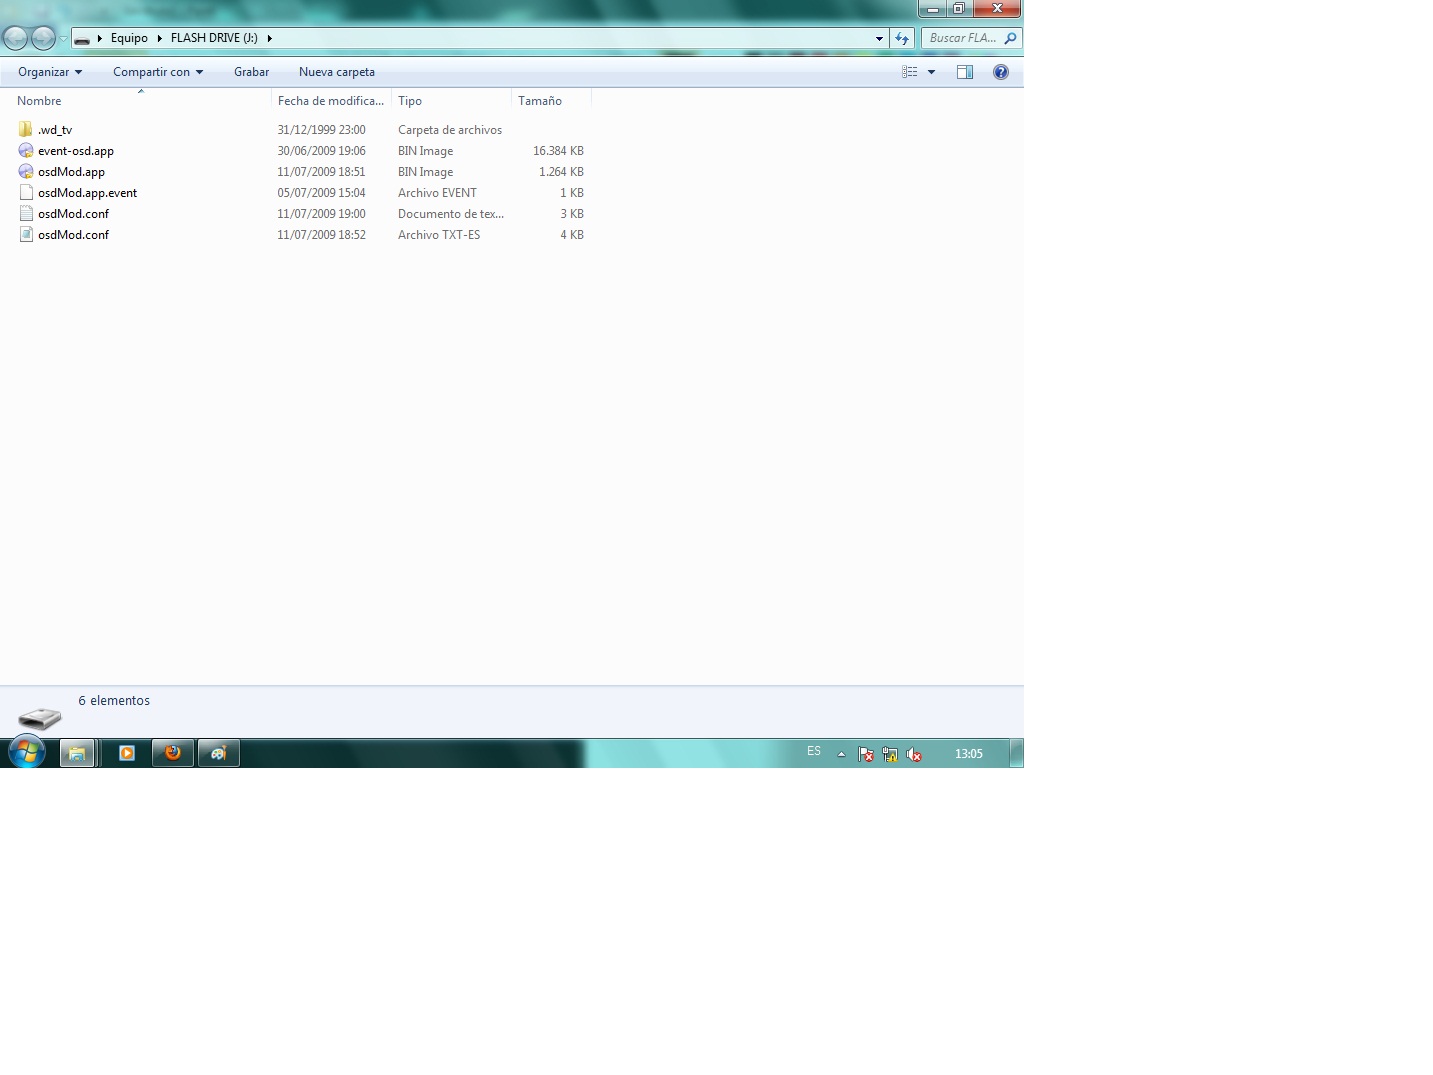Focus the Buscar FLA... search field
Viewport: 1433px width, 1075px height.
point(962,38)
